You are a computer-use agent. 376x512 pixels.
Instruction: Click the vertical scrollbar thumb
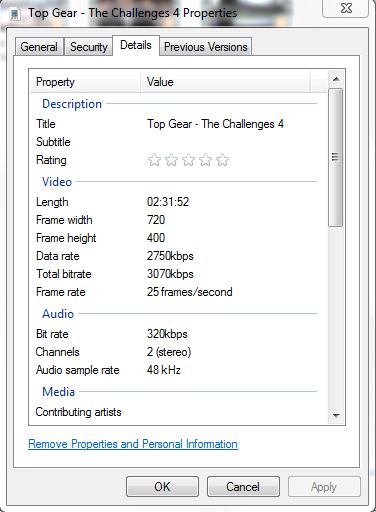click(x=336, y=157)
